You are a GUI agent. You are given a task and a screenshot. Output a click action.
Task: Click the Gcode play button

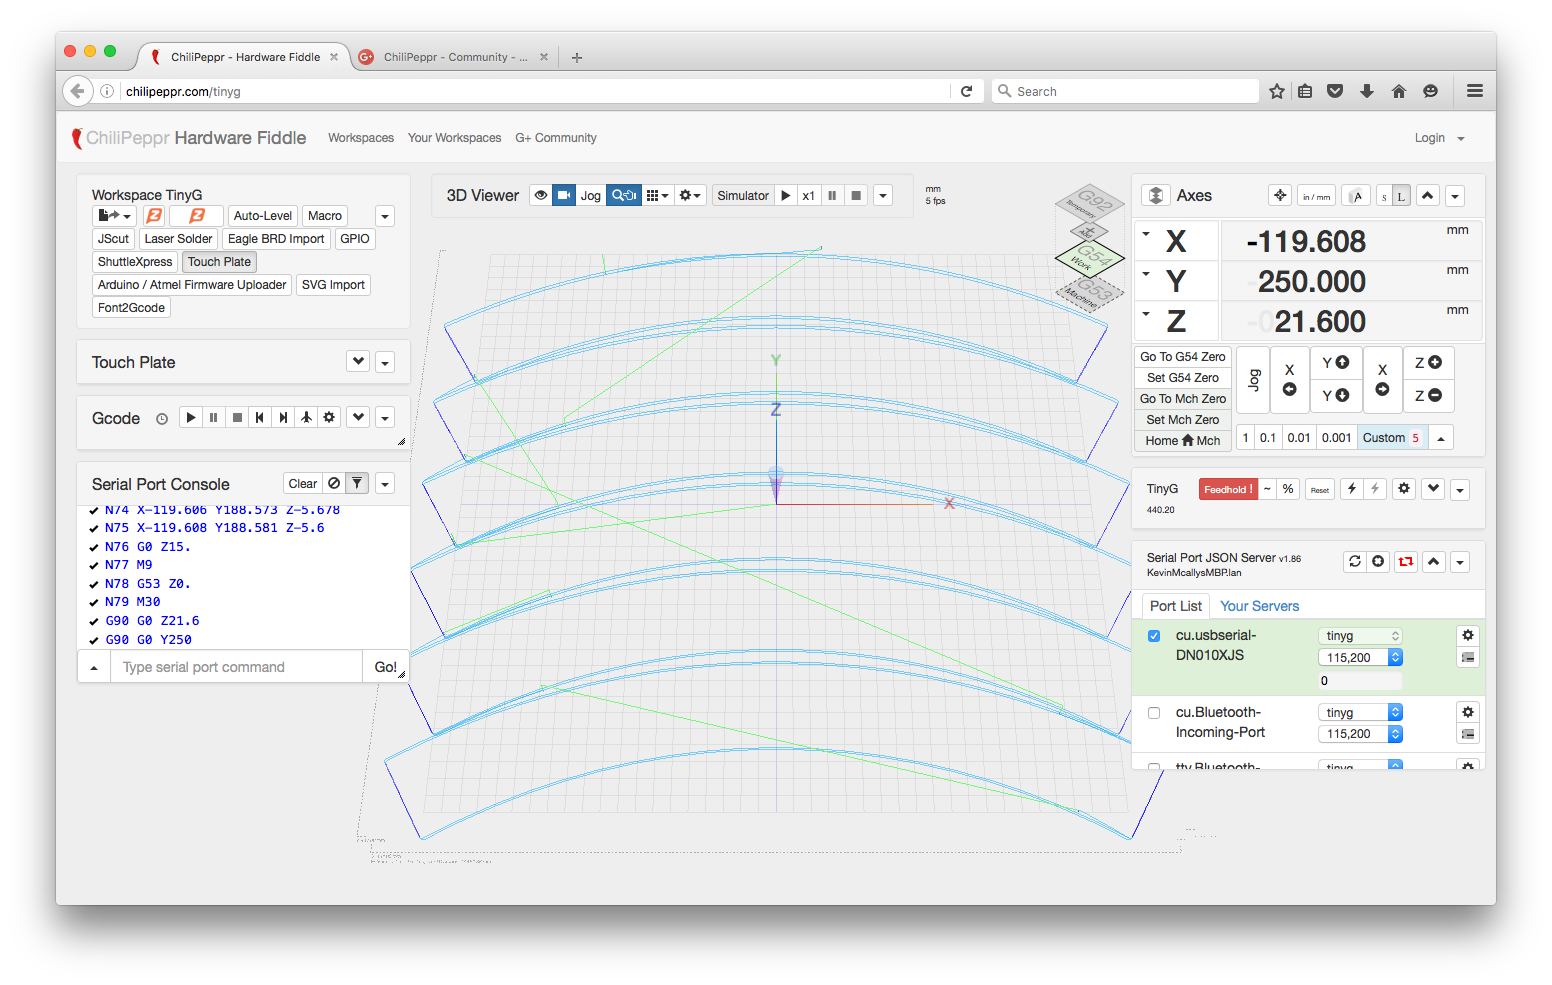coord(191,418)
